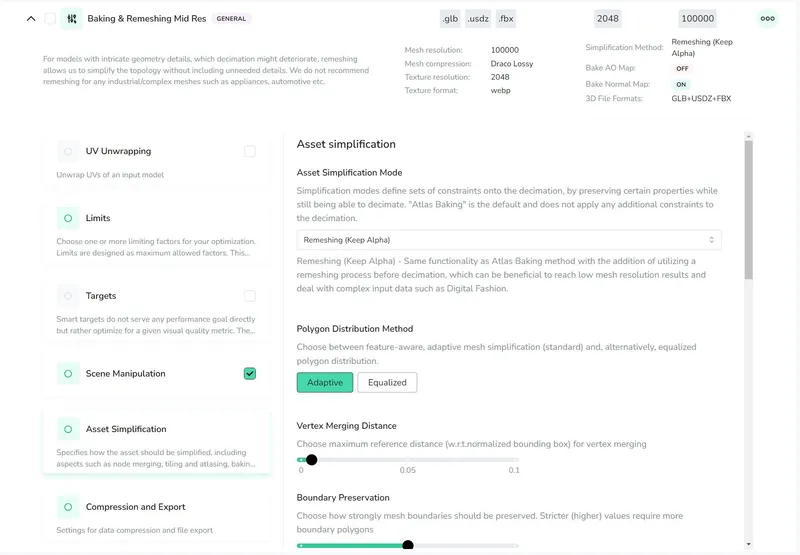The image size is (800, 555).
Task: Open the three-dots options menu
Action: [767, 18]
